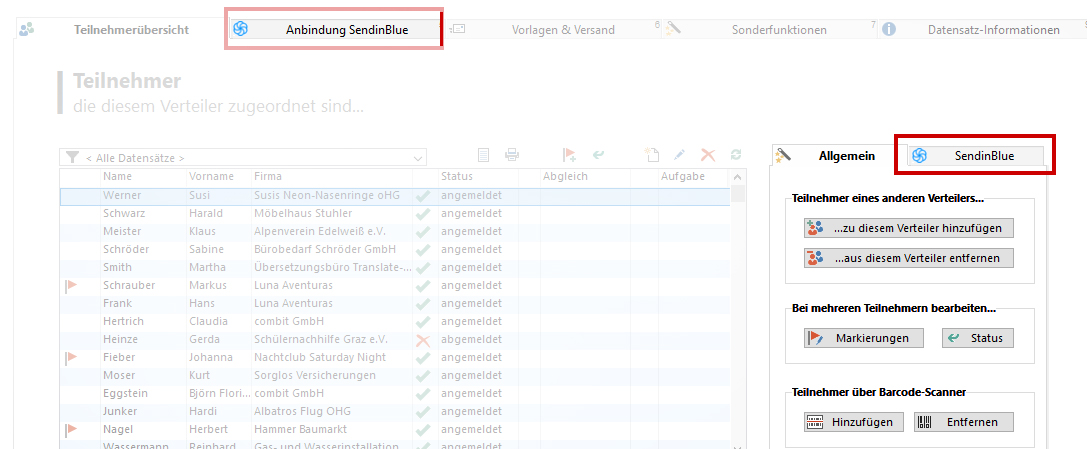Switch to the Anbindung SendinBlue tab
The width and height of the screenshot is (1087, 449).
point(336,30)
